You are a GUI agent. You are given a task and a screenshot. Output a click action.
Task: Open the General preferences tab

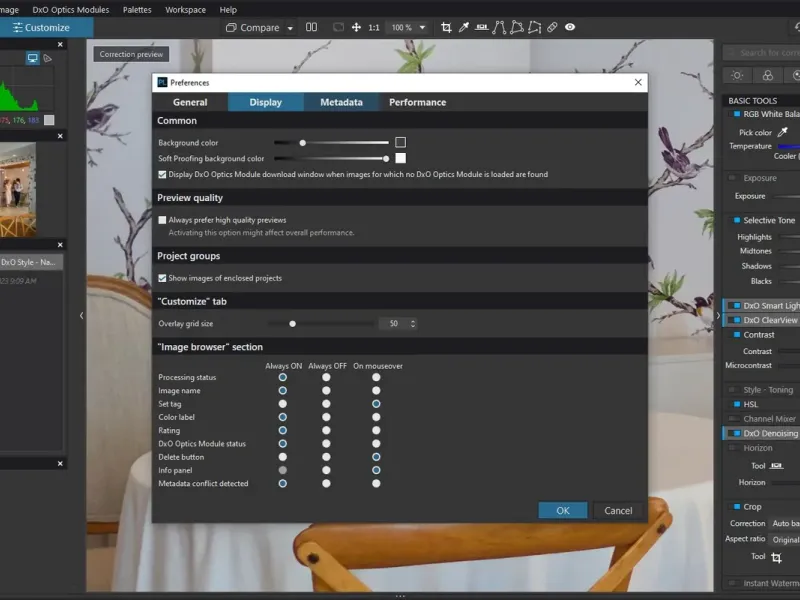tap(190, 103)
